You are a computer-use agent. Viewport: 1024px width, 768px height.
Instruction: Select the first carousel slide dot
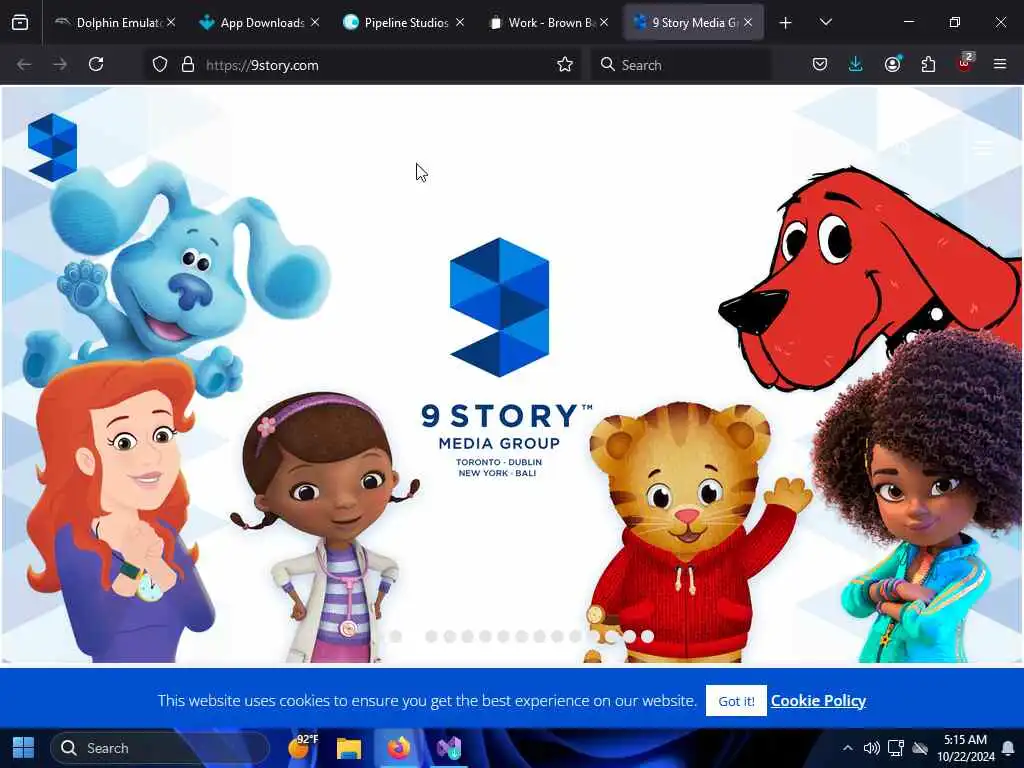tap(396, 636)
